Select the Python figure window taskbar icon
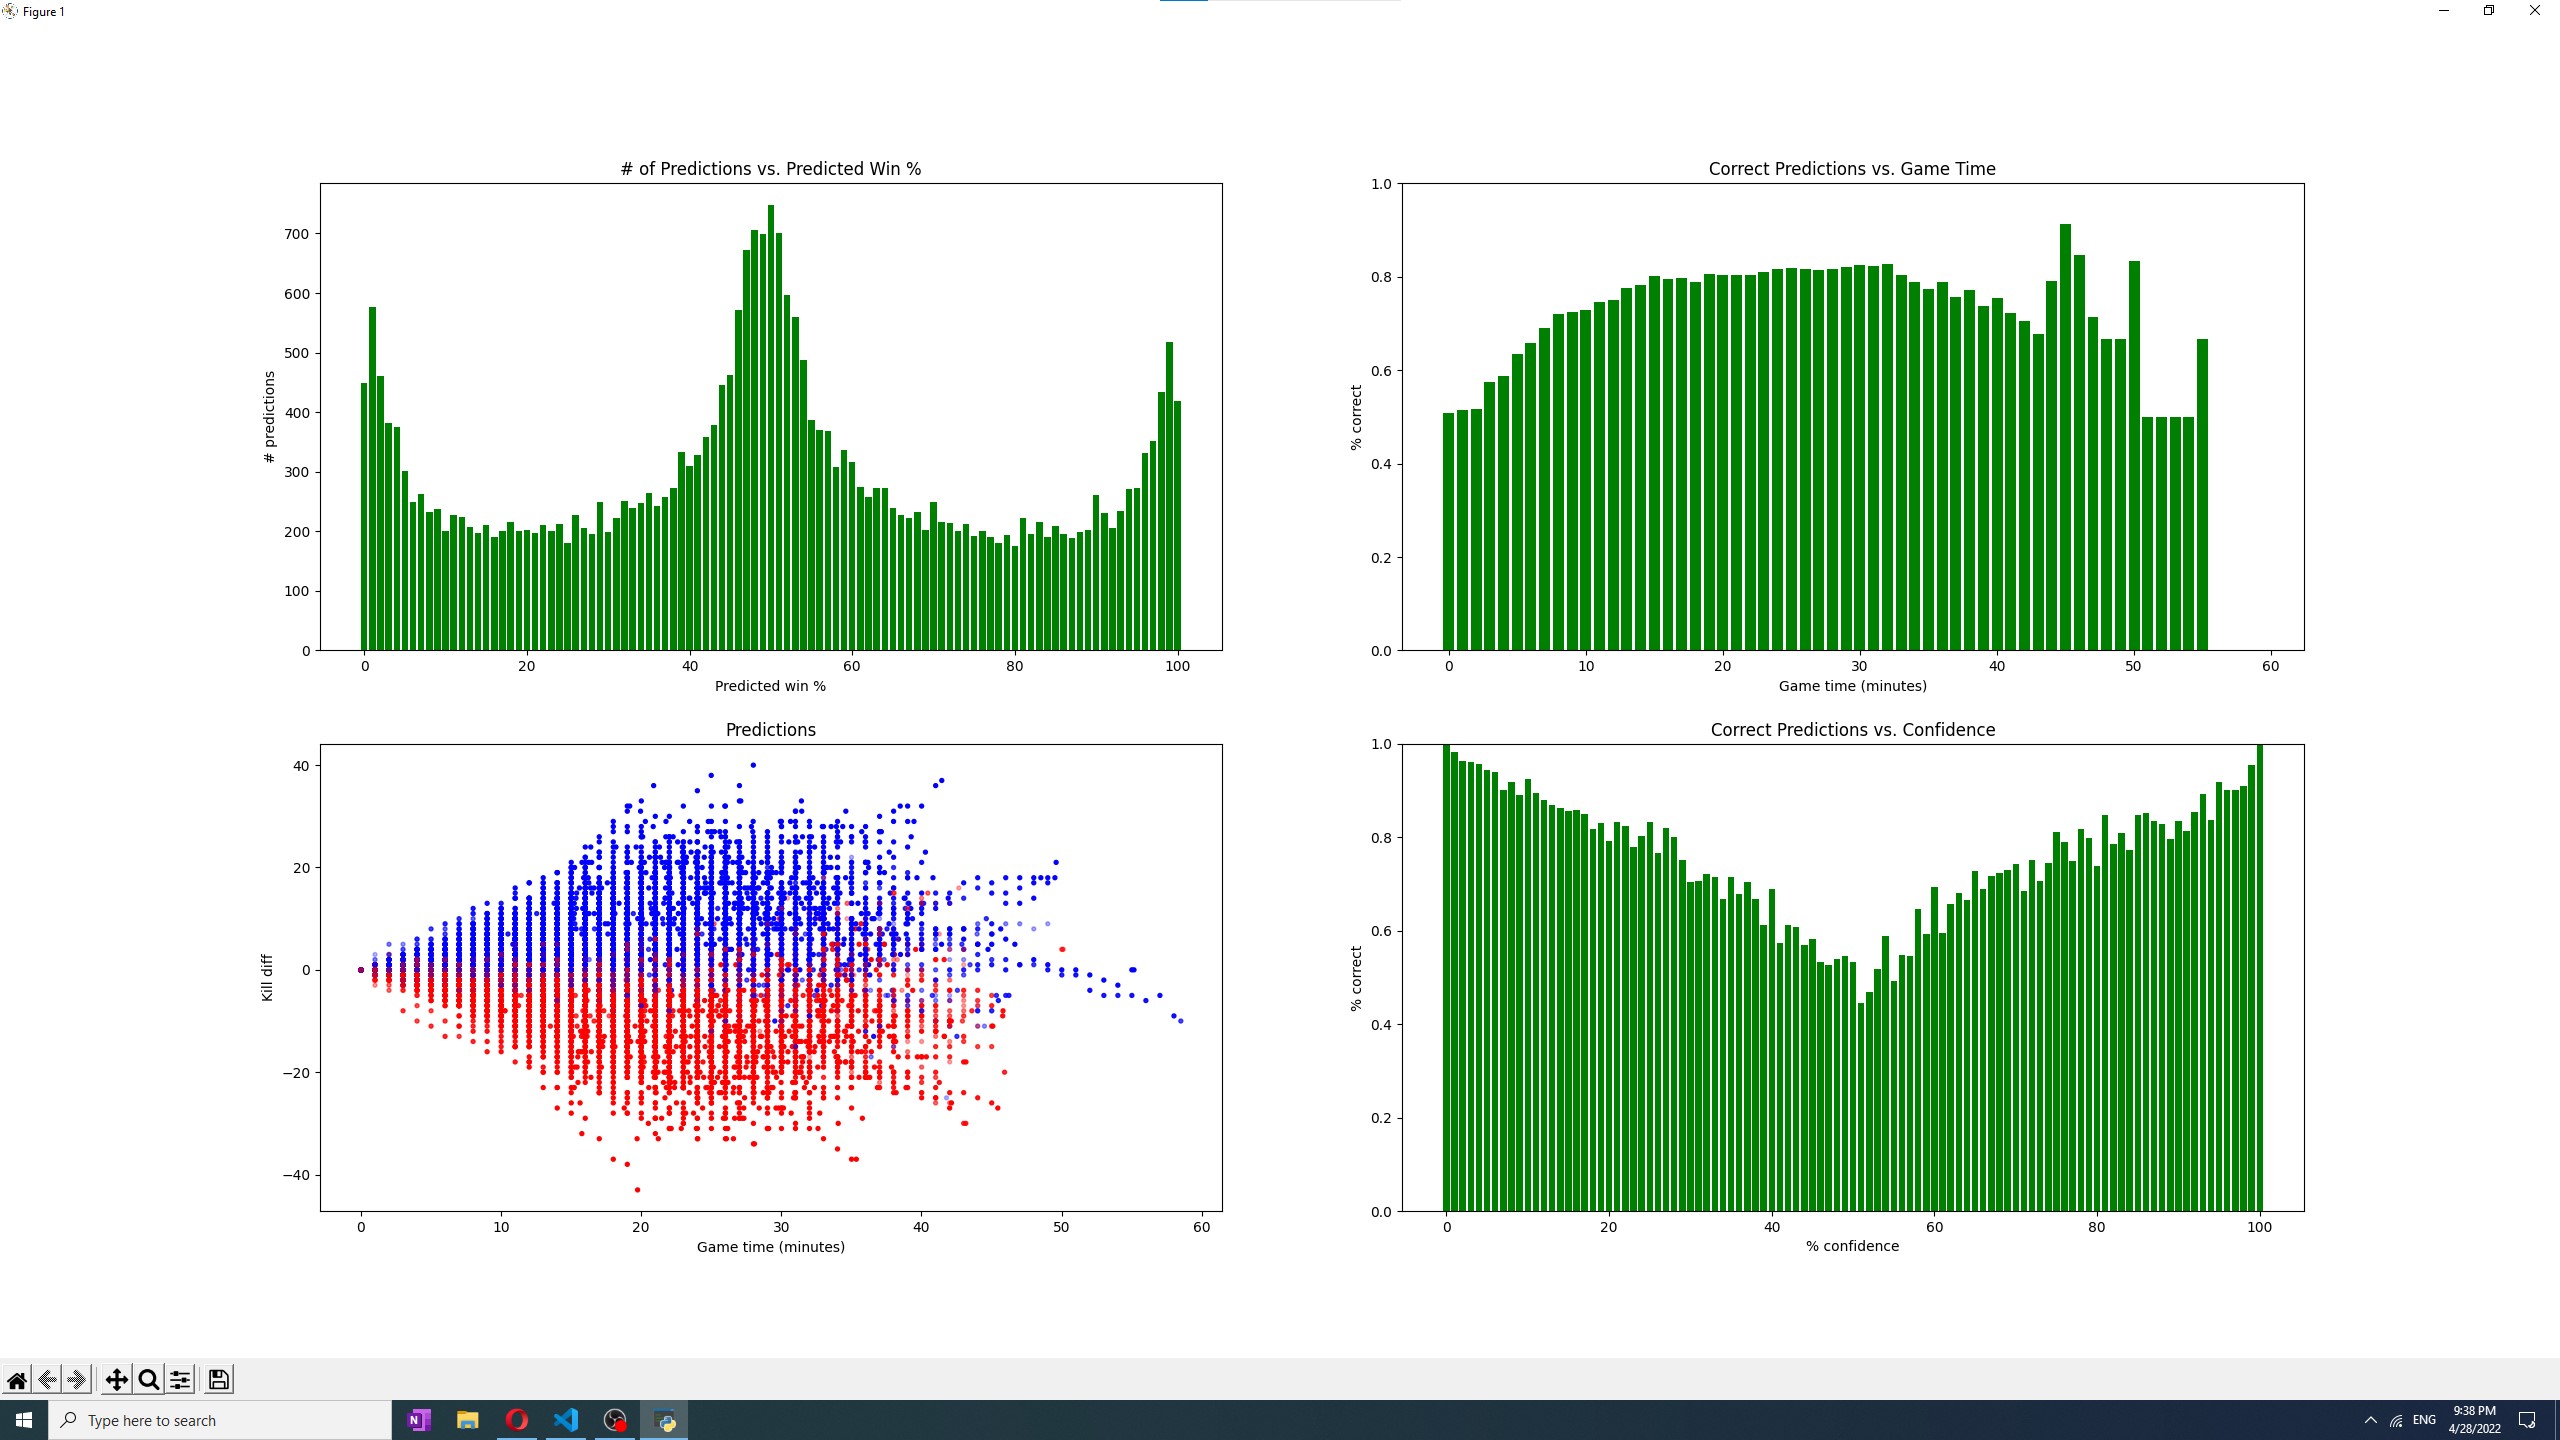This screenshot has width=2560, height=1440. click(x=664, y=1420)
